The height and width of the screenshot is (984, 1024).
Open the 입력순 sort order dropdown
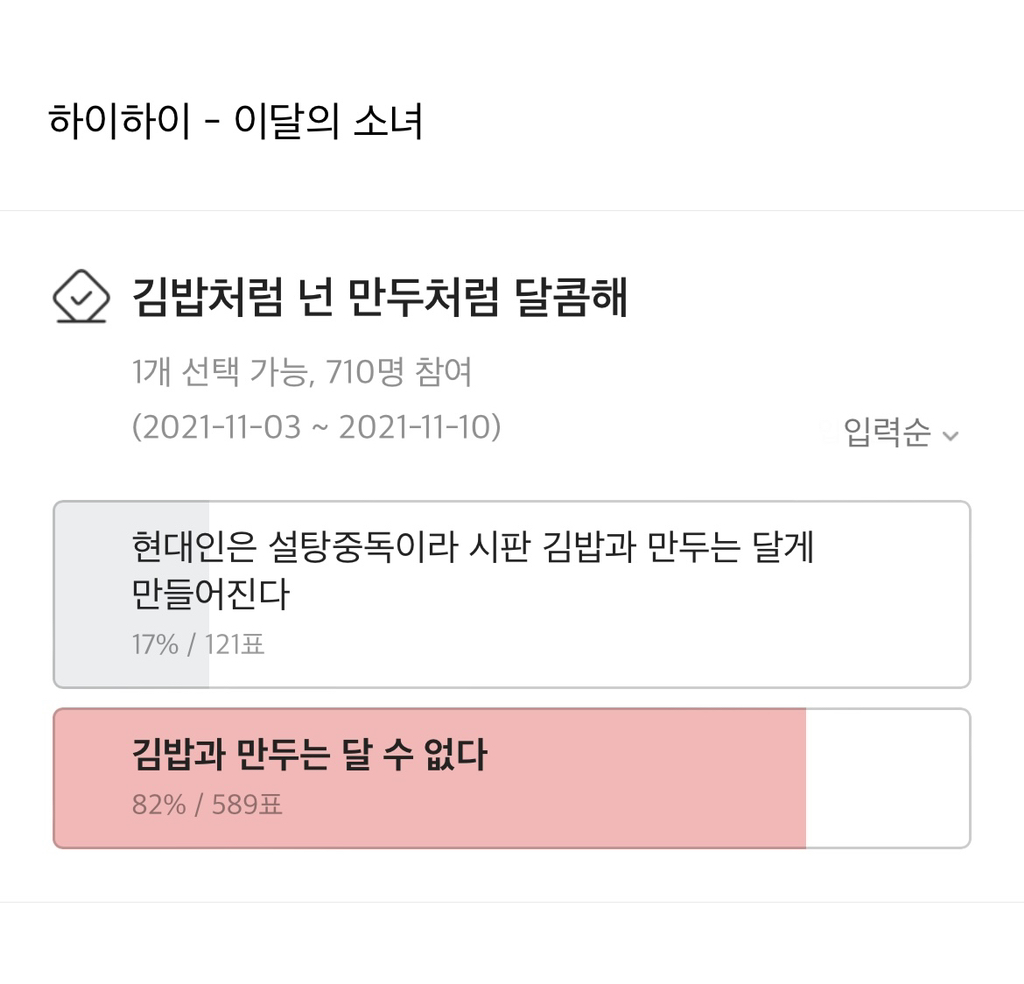[x=888, y=433]
